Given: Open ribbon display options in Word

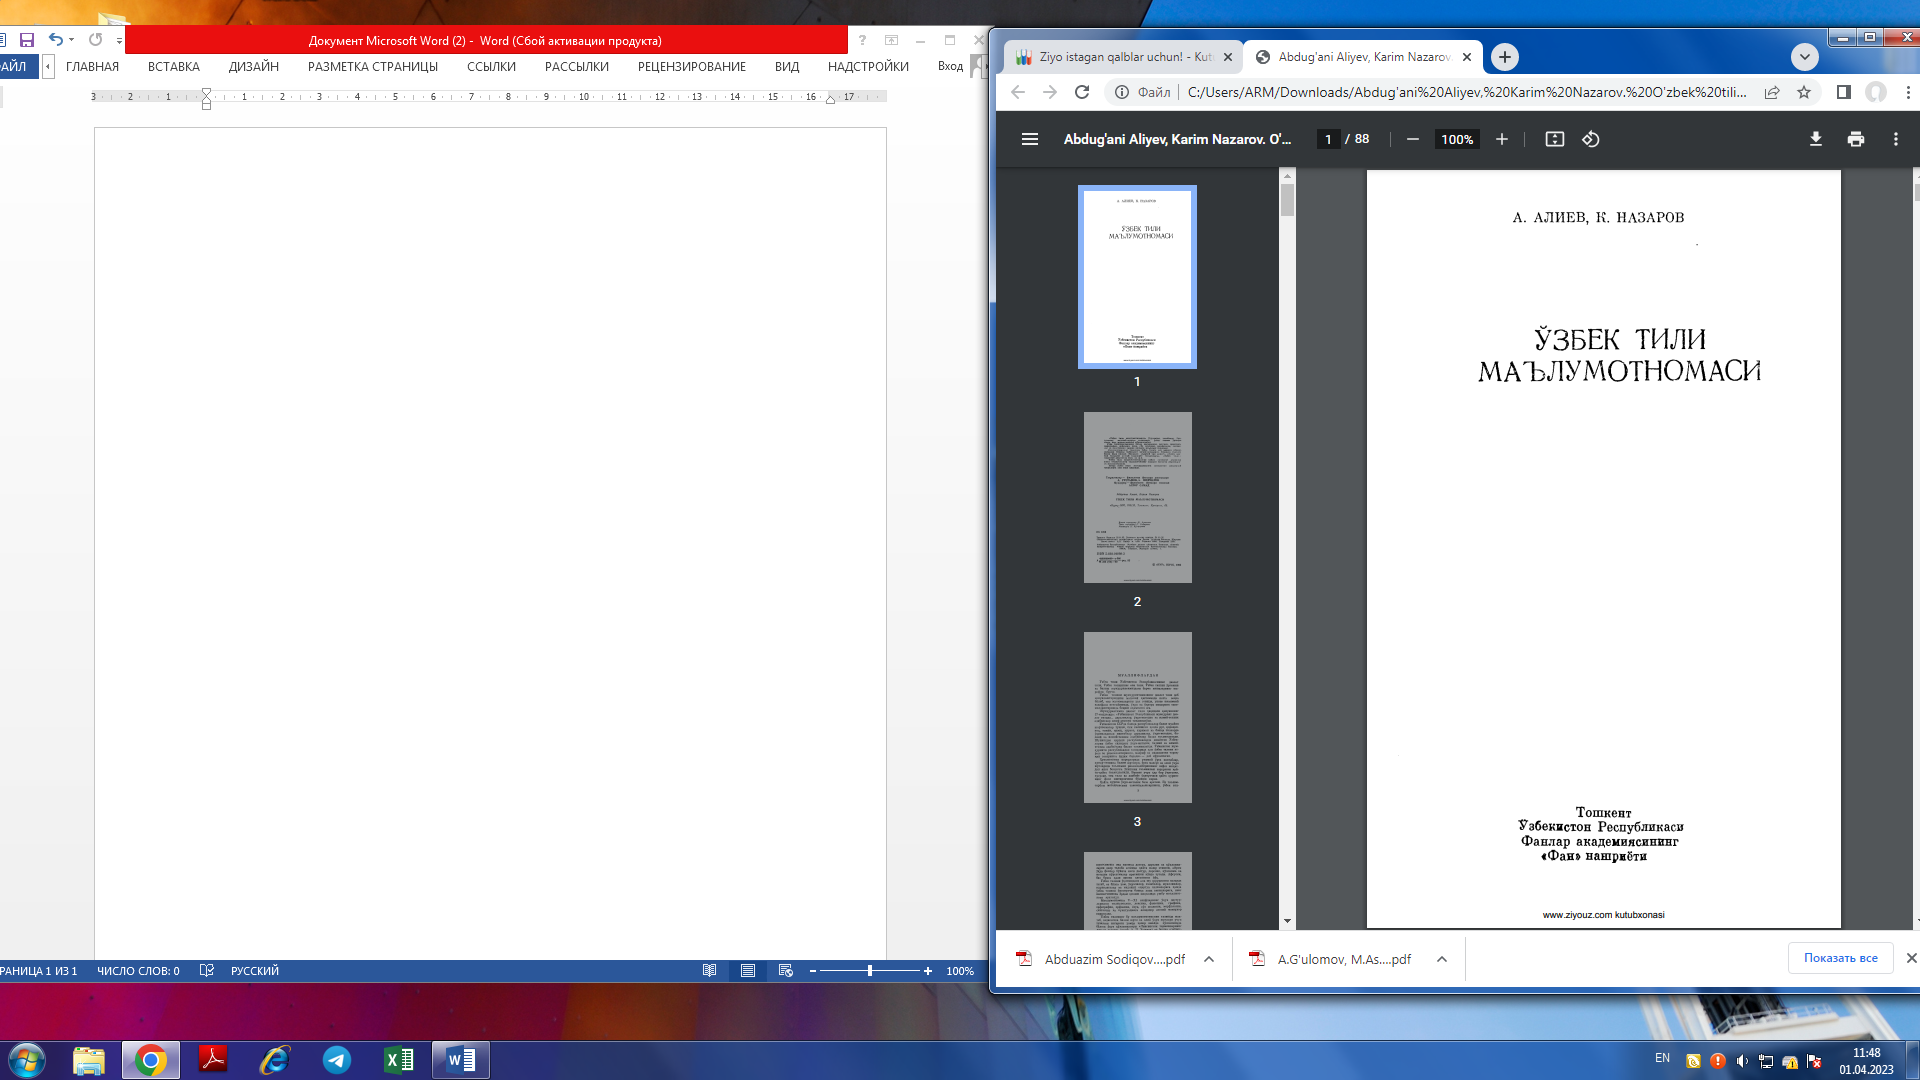Looking at the screenshot, I should click(891, 40).
